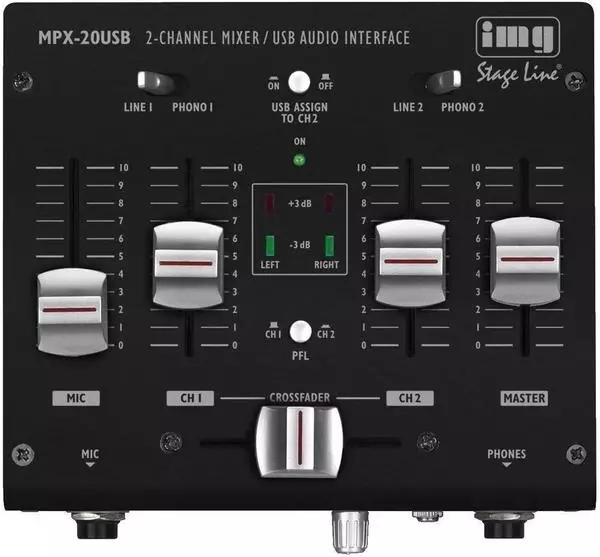Click the CH 1 label left of the PFL button
The image size is (600, 557).
273,332
